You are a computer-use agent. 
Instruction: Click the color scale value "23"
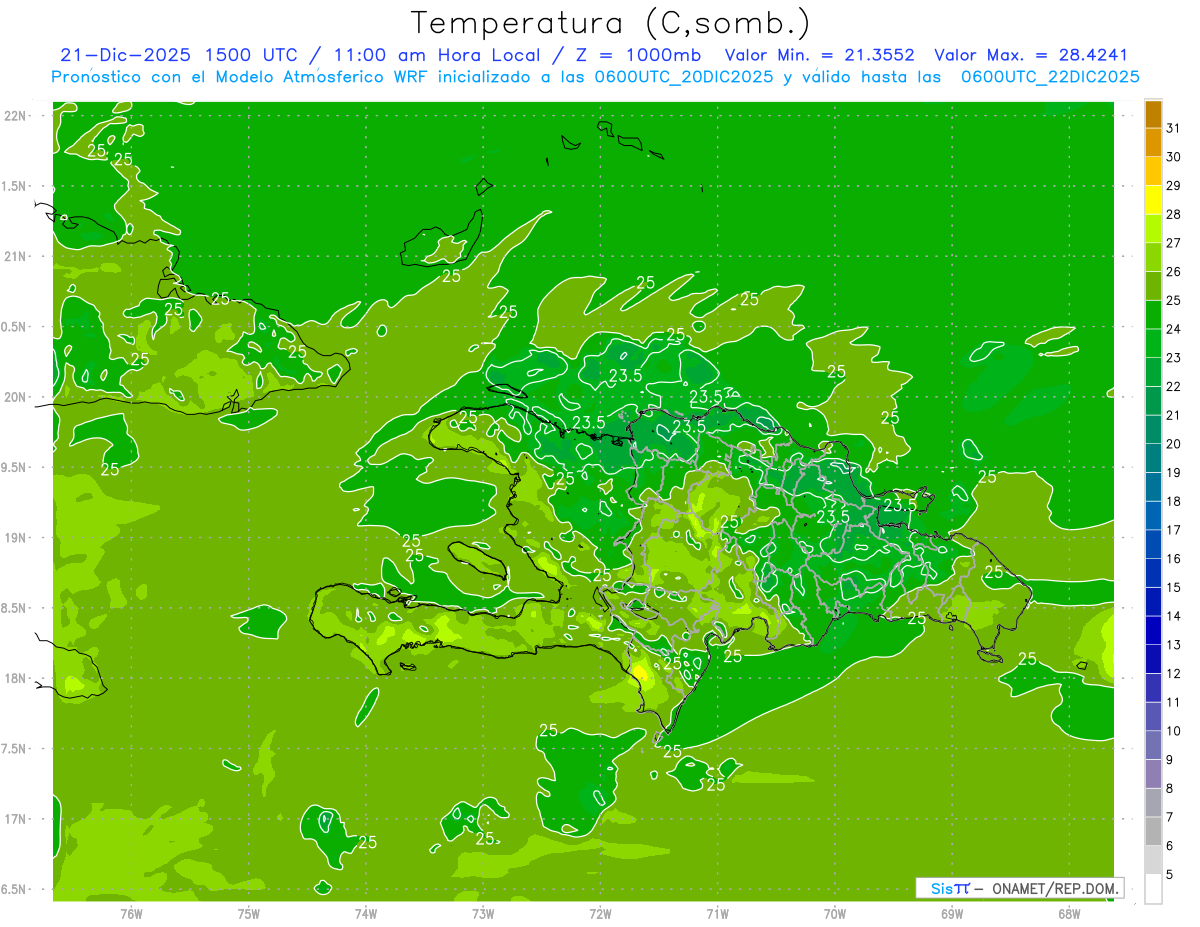1173,358
